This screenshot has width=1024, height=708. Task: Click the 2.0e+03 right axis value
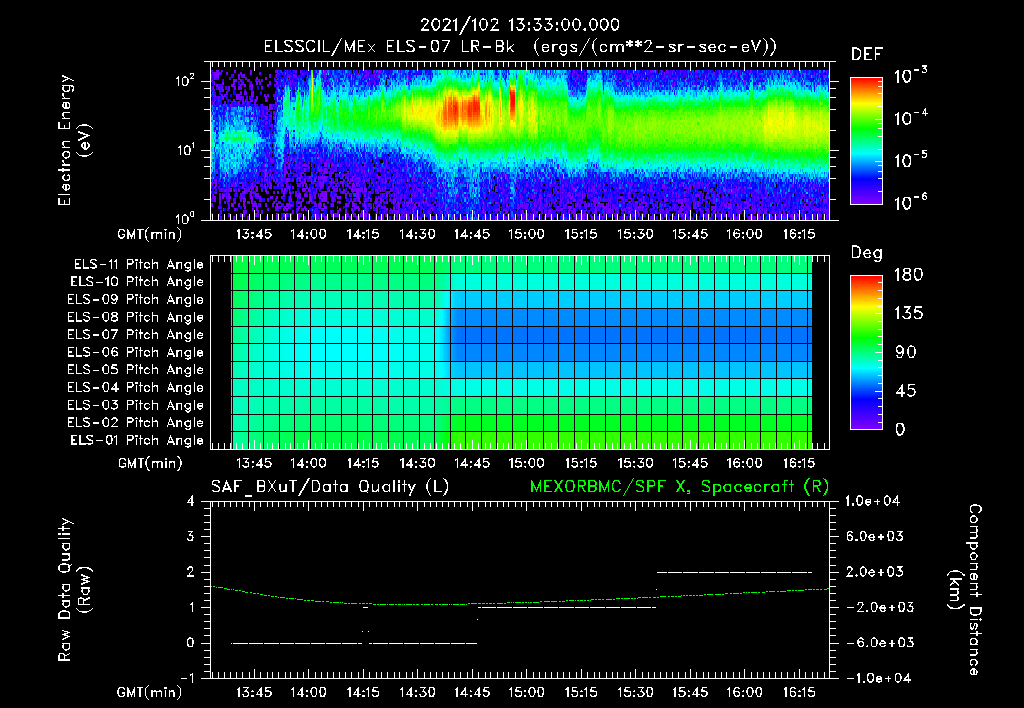point(874,571)
